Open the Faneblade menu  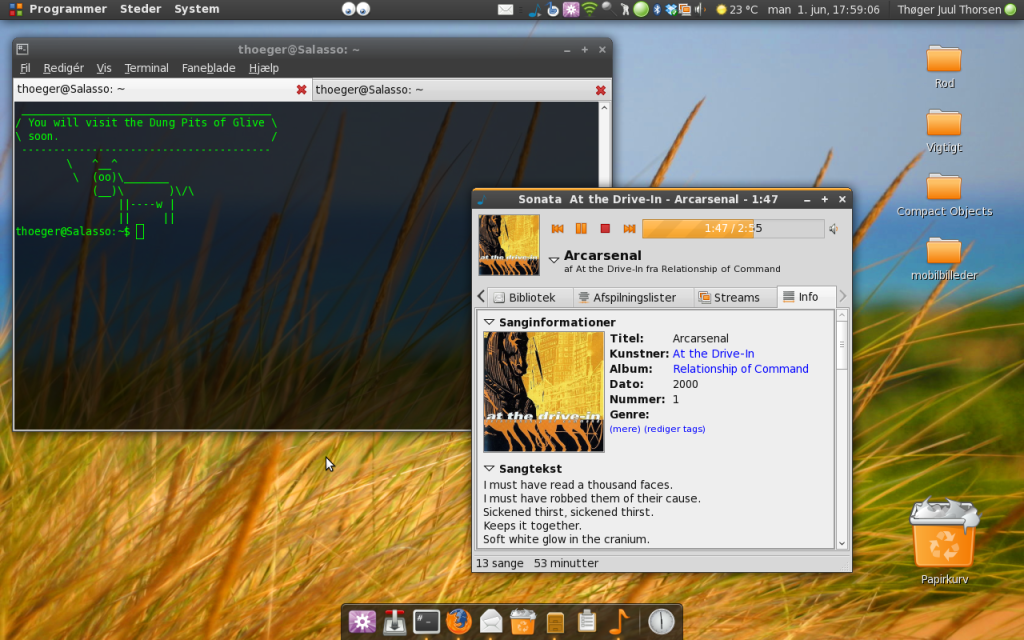208,68
